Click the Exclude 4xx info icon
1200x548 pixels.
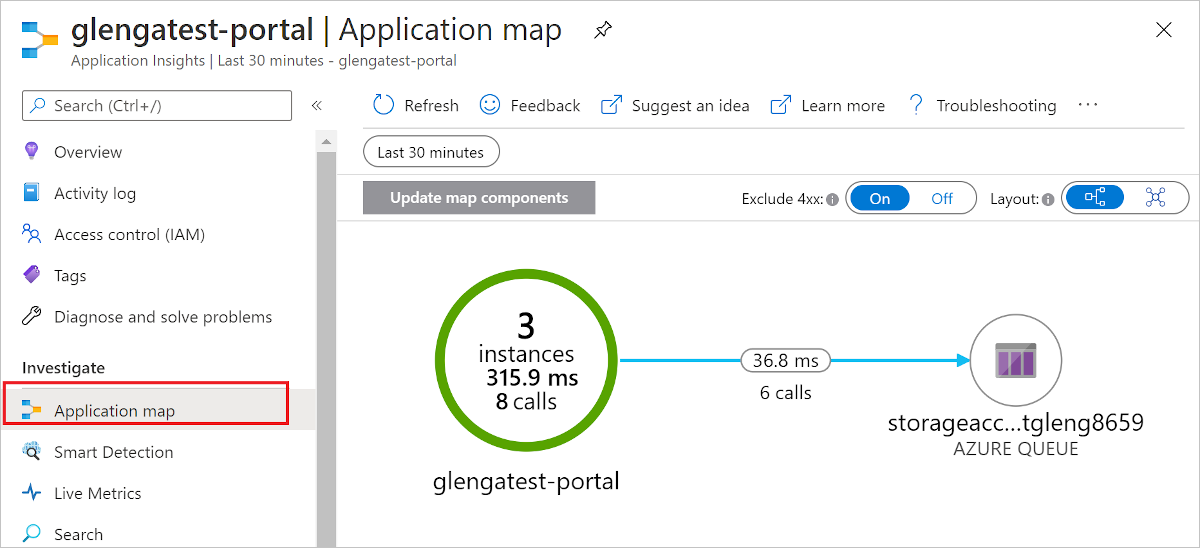(x=833, y=199)
